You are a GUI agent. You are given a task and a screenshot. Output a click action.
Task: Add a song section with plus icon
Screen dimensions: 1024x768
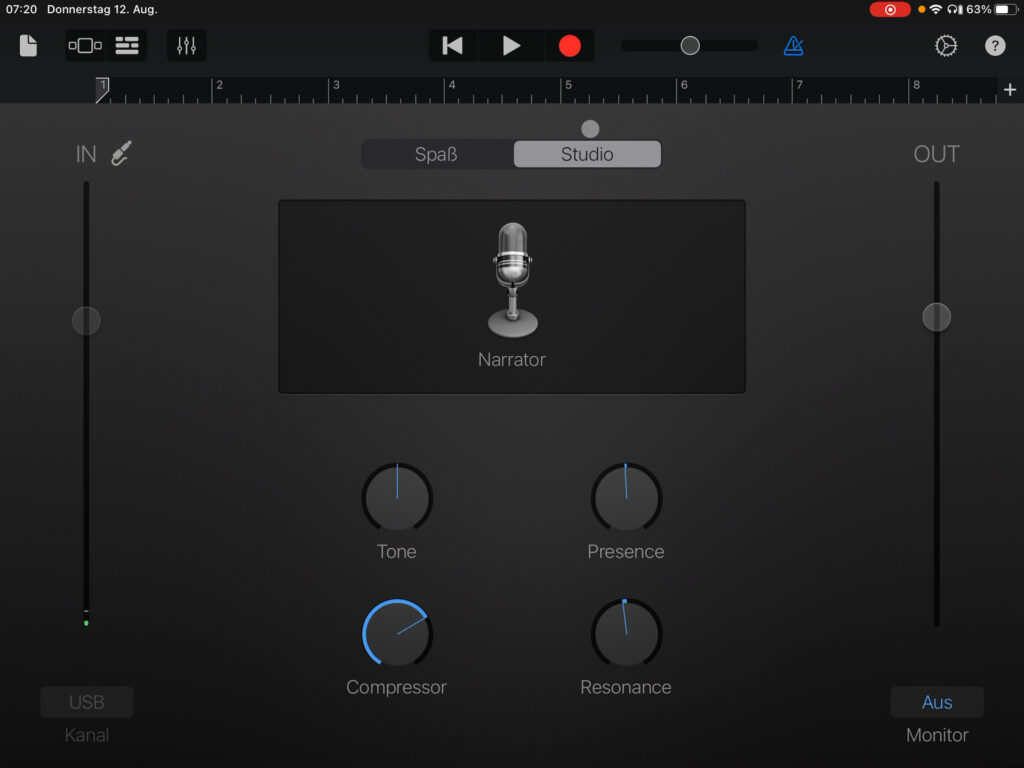[1009, 90]
